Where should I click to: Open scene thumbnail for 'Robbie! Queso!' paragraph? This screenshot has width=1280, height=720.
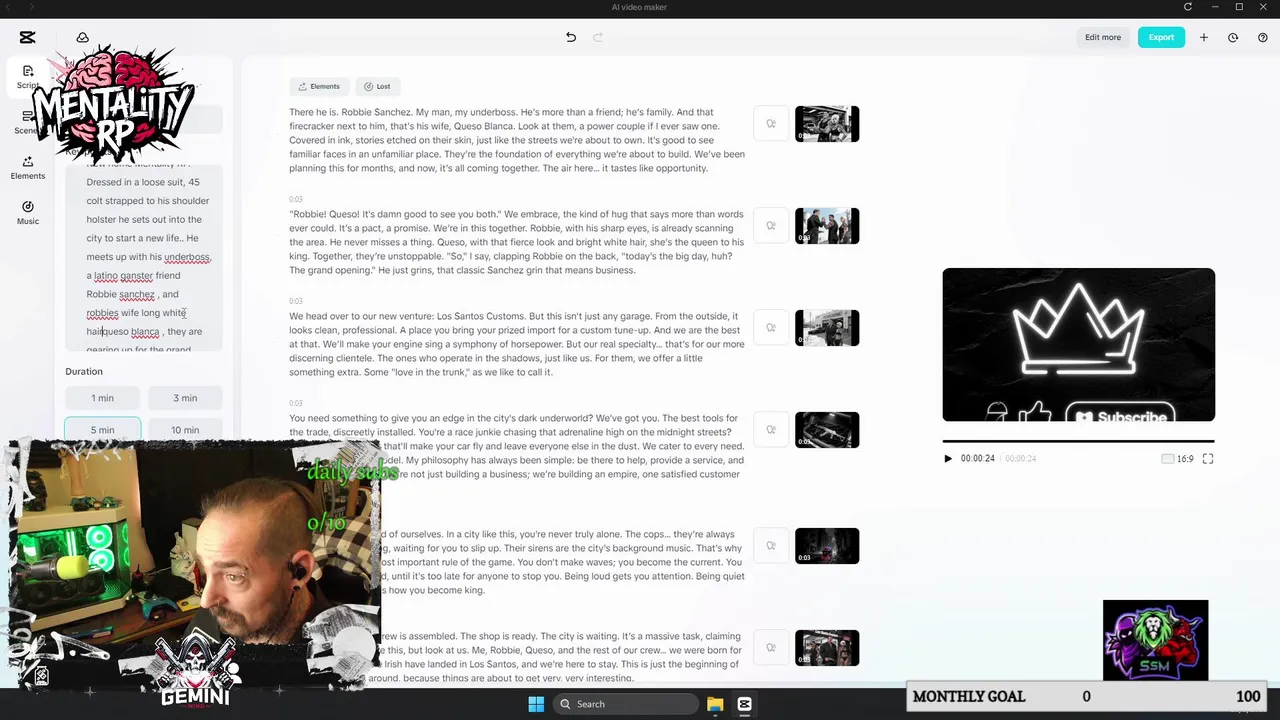click(x=827, y=226)
